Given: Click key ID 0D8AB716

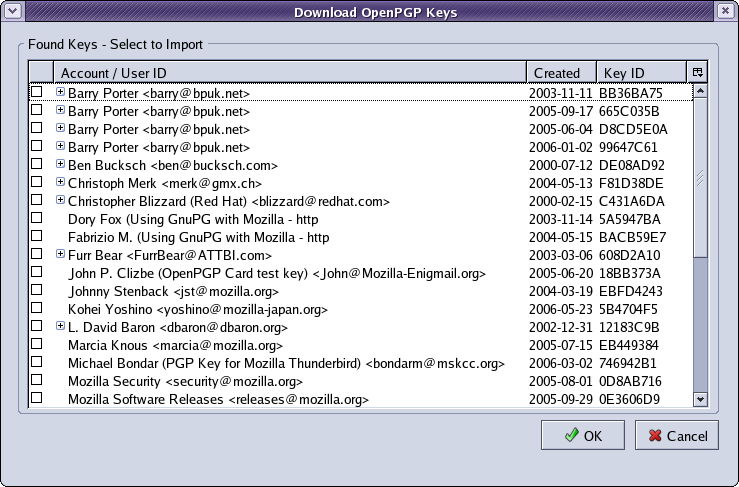Looking at the screenshot, I should [630, 381].
